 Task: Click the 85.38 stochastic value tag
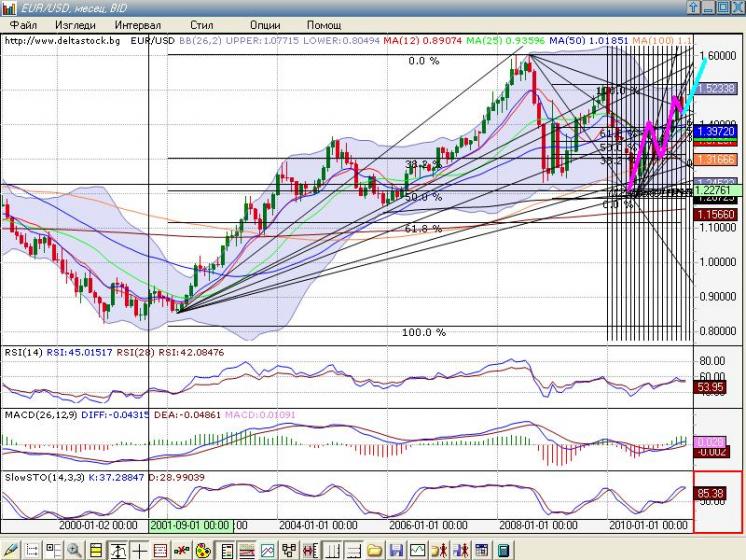pos(710,493)
